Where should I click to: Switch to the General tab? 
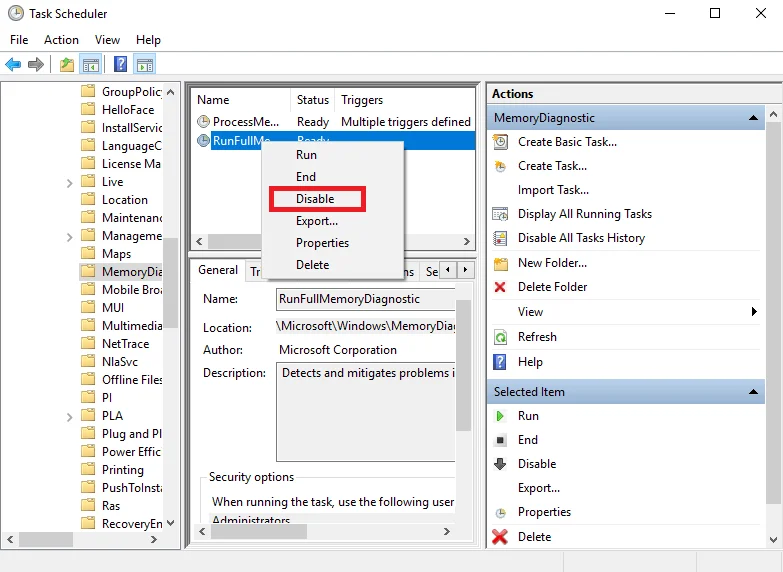pyautogui.click(x=218, y=270)
